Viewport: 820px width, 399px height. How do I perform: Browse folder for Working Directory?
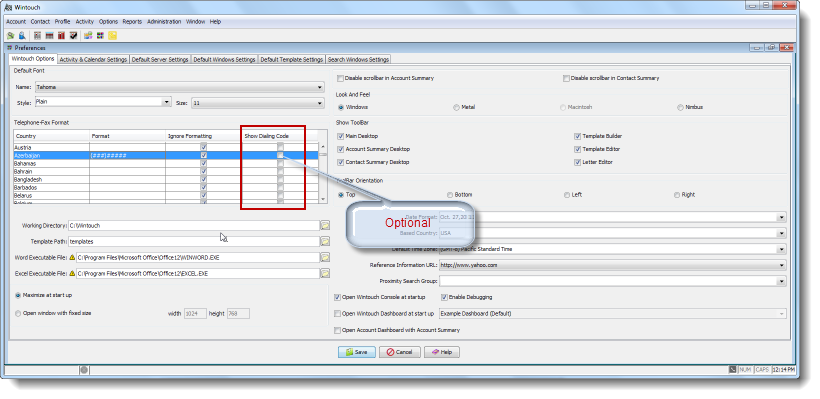click(325, 225)
